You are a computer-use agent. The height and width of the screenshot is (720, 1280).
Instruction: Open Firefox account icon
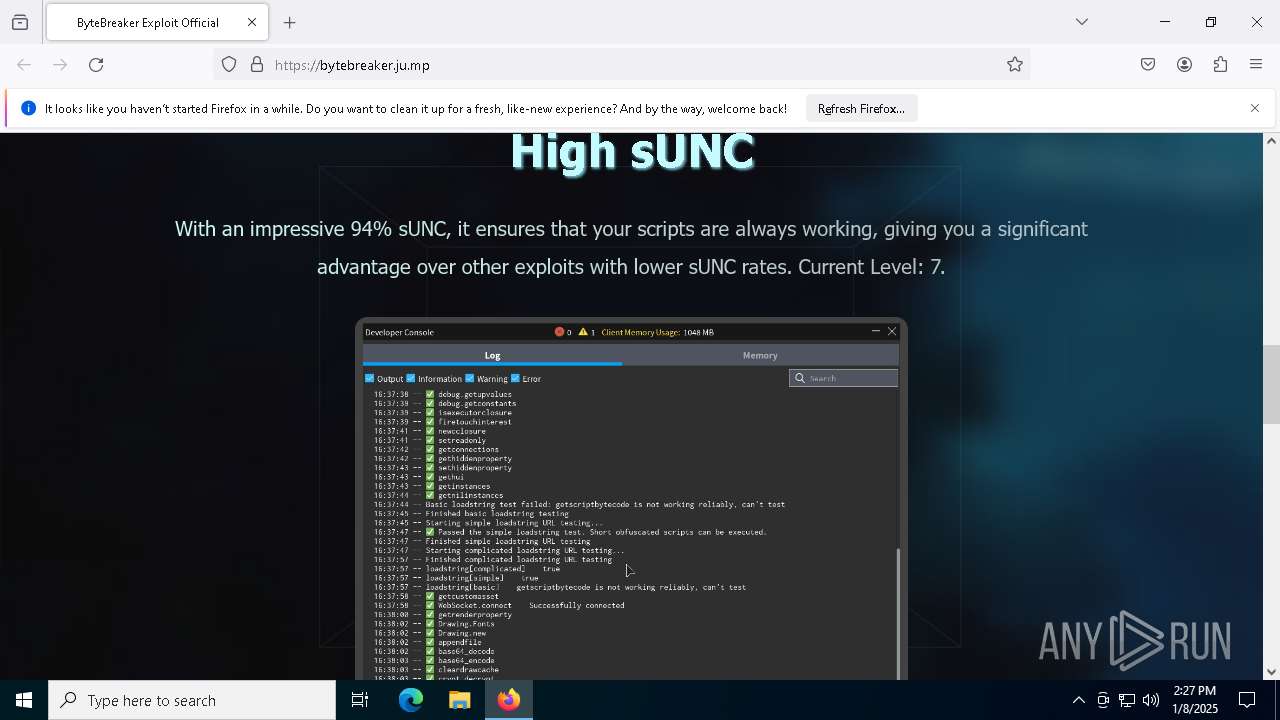1184,65
